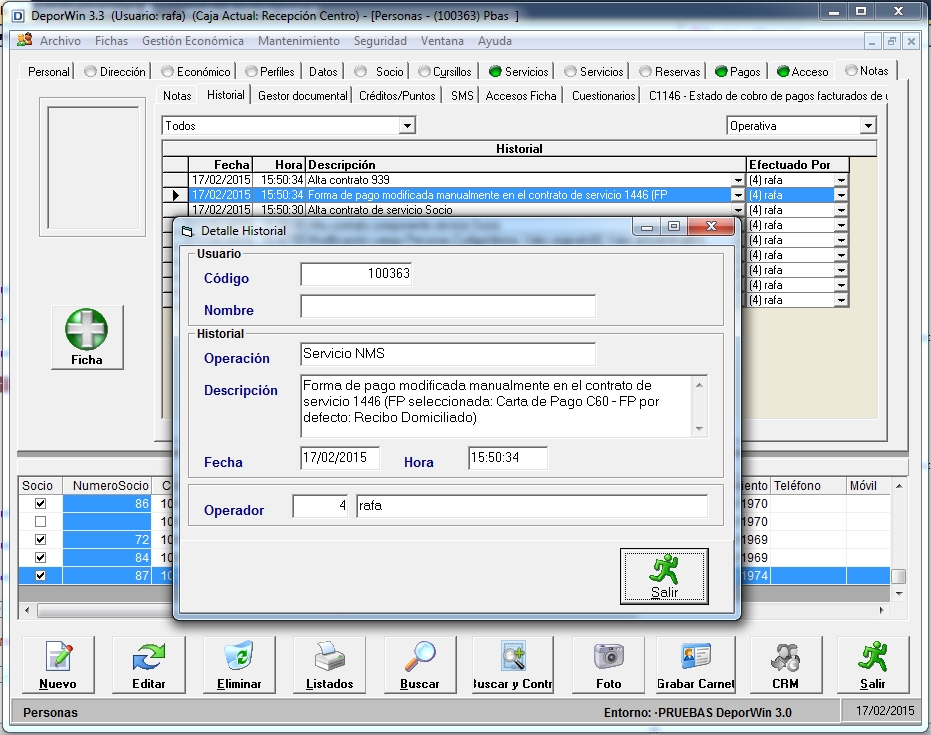Open the Operativa dropdown
The width and height of the screenshot is (931, 735).
868,126
